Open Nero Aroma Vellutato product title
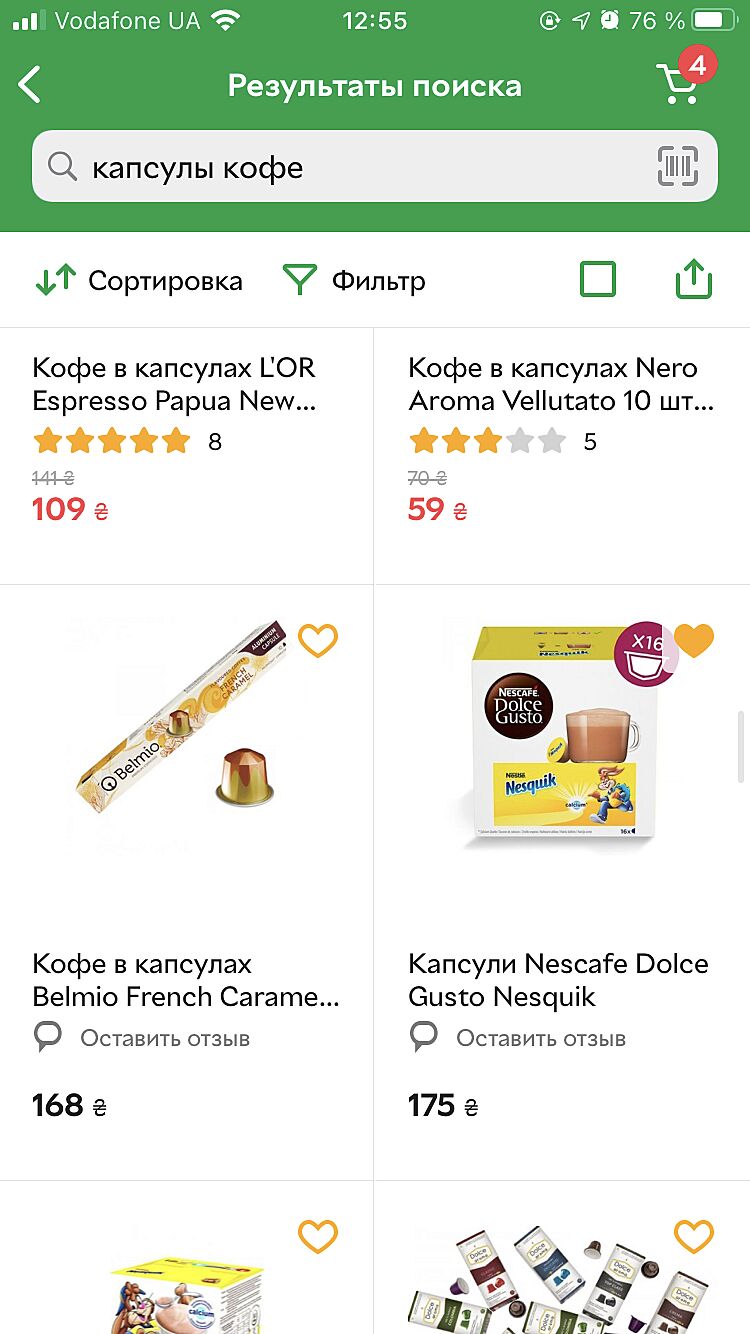750x1334 pixels. [560, 384]
